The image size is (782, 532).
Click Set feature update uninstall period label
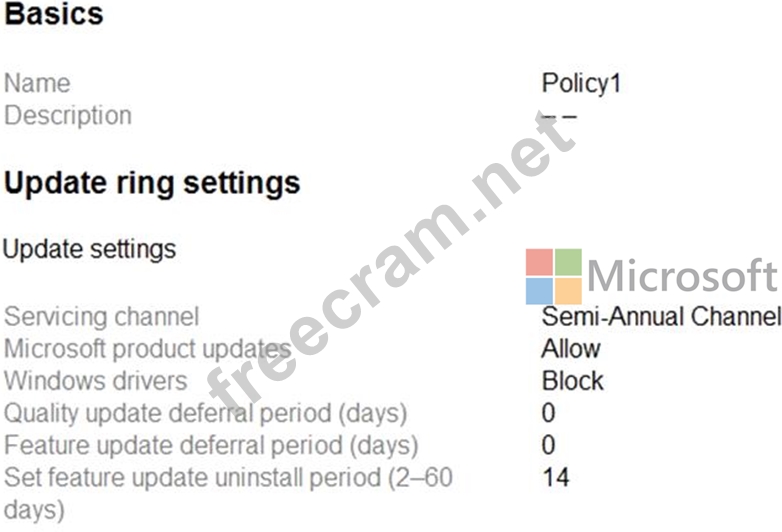pos(228,494)
